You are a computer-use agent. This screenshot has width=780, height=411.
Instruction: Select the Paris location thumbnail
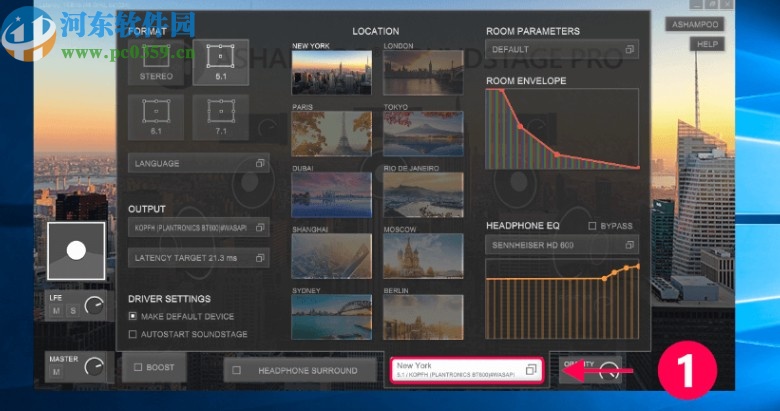332,133
